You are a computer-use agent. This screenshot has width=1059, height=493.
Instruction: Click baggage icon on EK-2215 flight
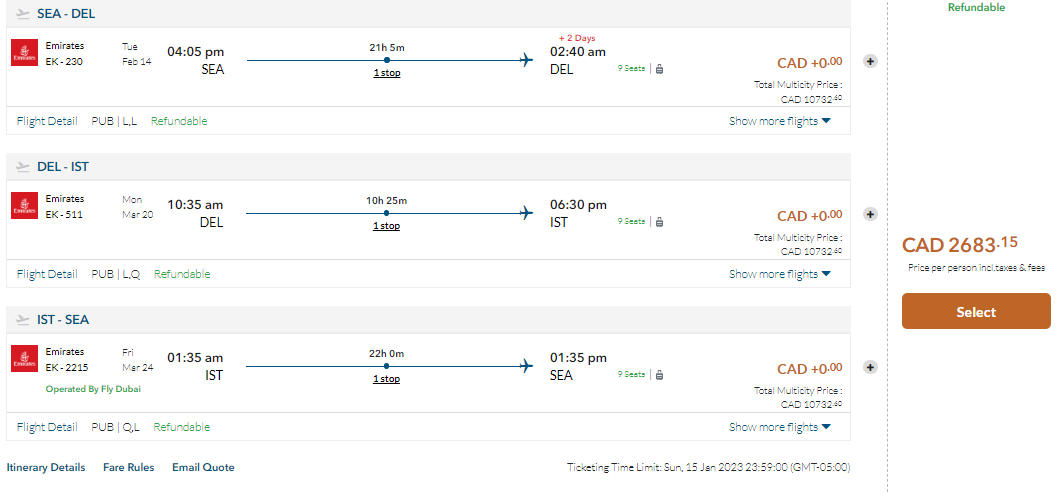click(x=660, y=375)
